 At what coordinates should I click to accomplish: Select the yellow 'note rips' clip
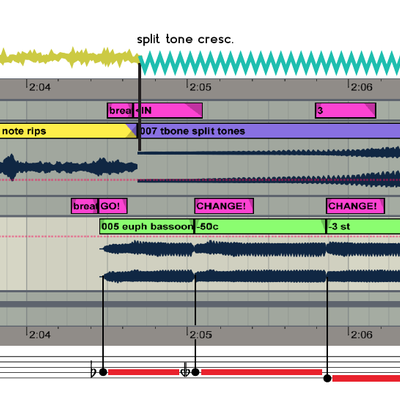pos(68,131)
